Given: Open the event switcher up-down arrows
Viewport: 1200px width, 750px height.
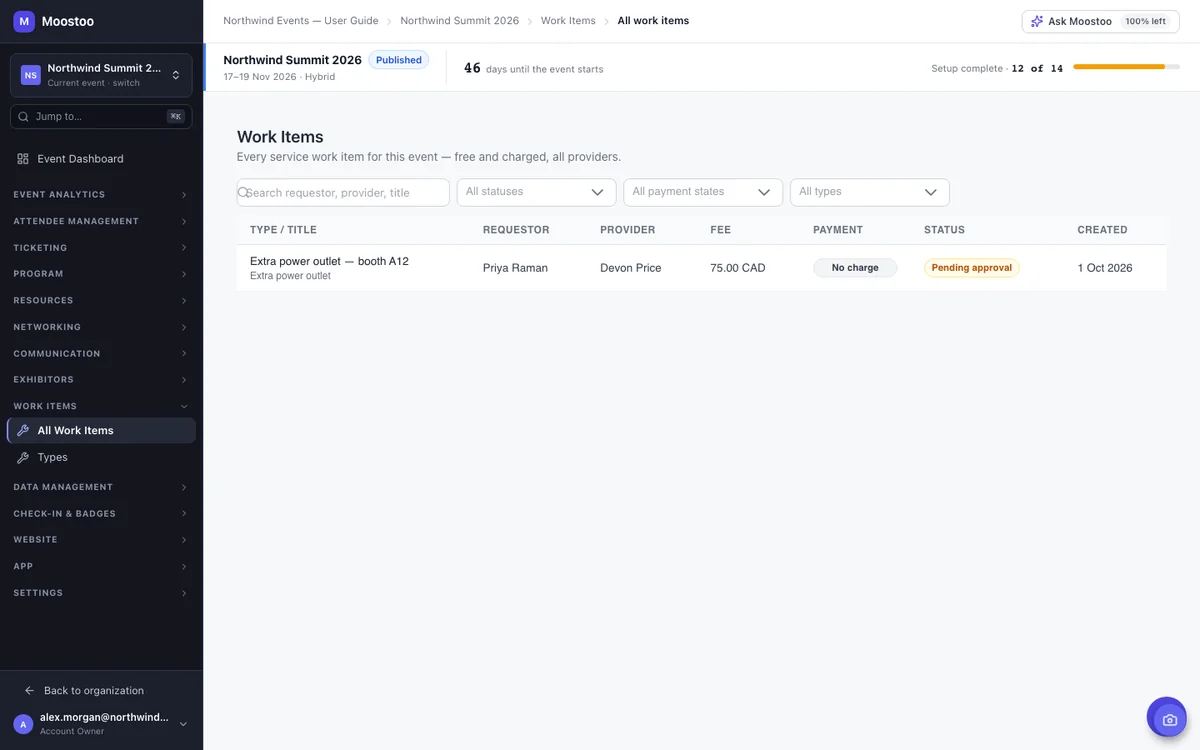Looking at the screenshot, I should coord(176,75).
